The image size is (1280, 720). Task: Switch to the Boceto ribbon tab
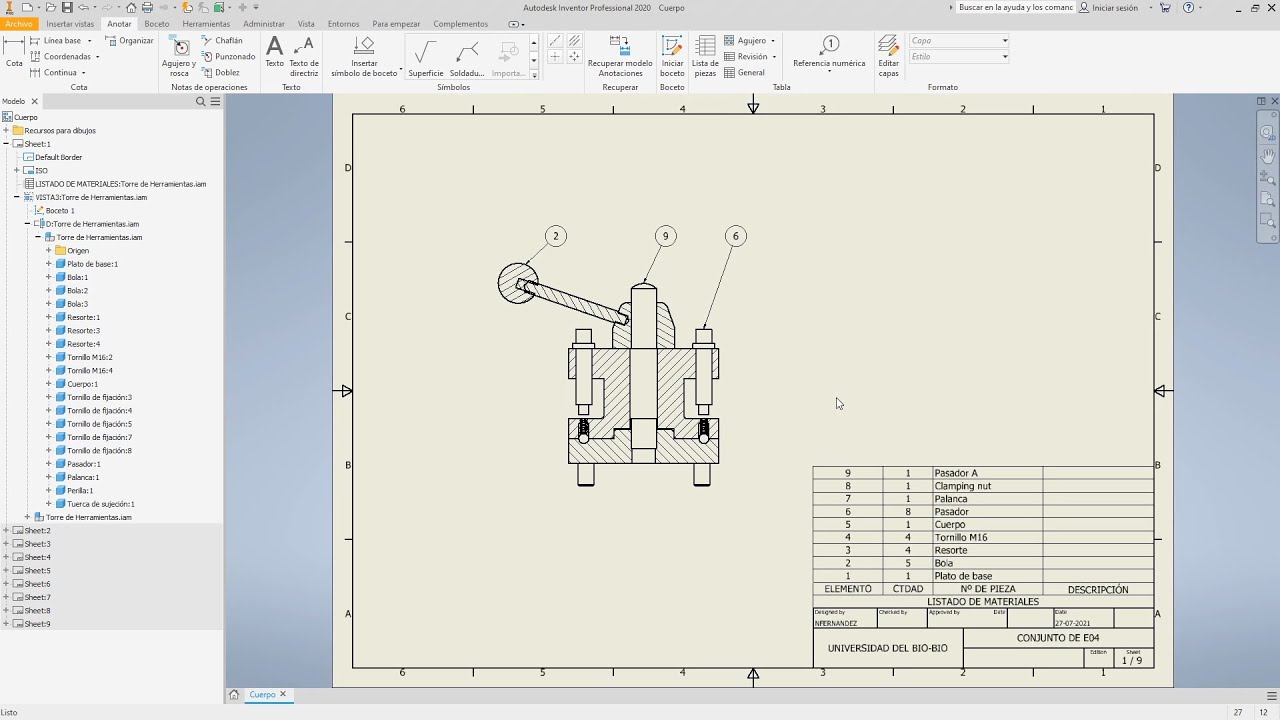click(157, 23)
